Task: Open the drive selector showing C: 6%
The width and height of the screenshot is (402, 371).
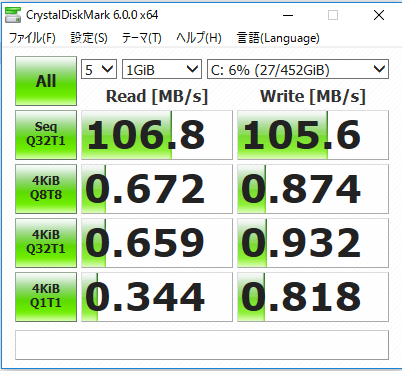Action: pyautogui.click(x=298, y=69)
